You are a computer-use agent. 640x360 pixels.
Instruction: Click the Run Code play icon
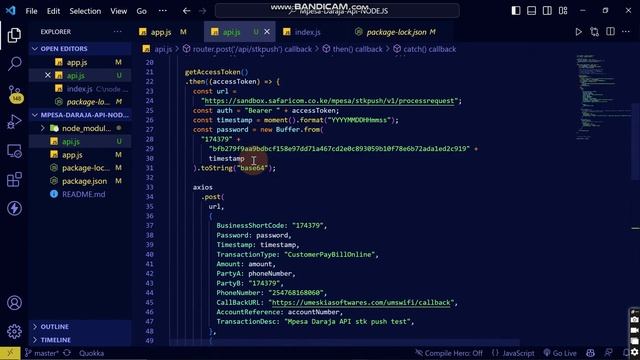pos(578,32)
